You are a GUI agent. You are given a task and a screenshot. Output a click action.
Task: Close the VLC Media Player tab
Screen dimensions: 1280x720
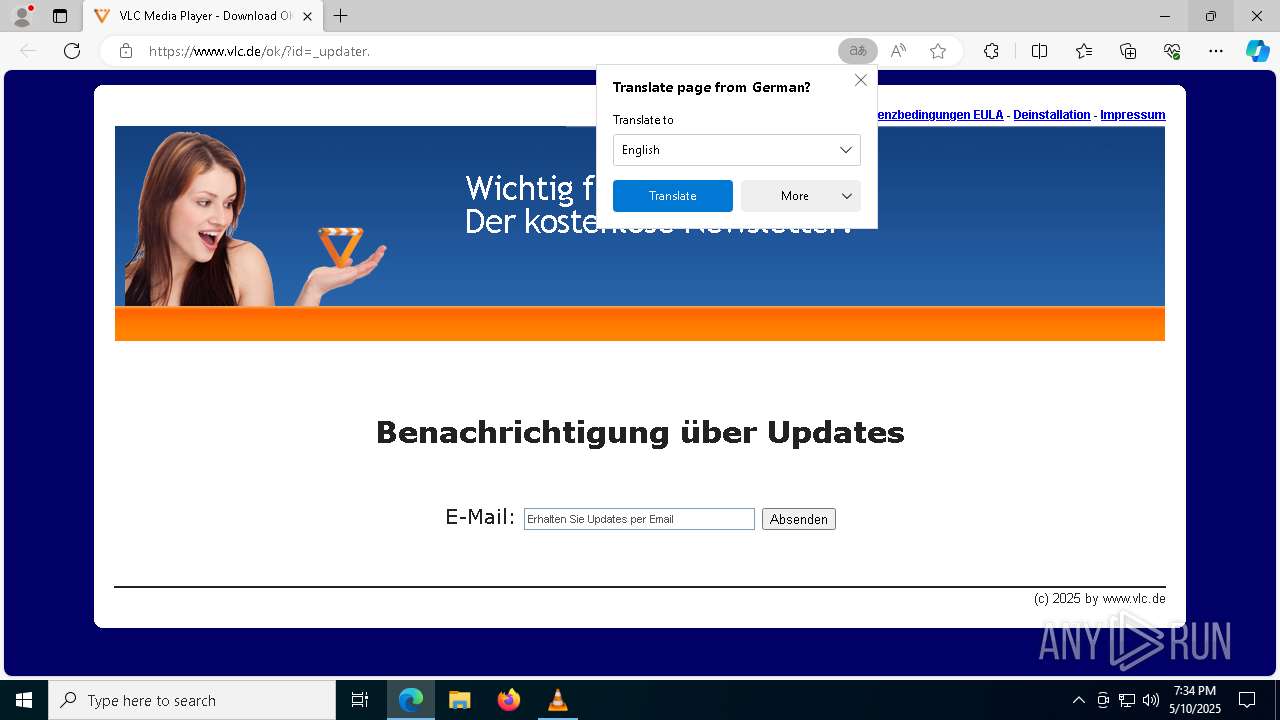click(308, 16)
